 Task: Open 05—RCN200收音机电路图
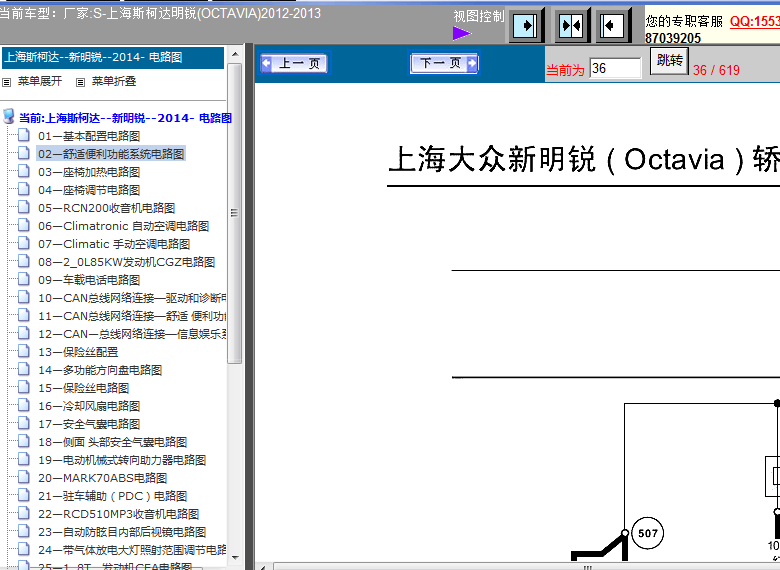coord(106,208)
